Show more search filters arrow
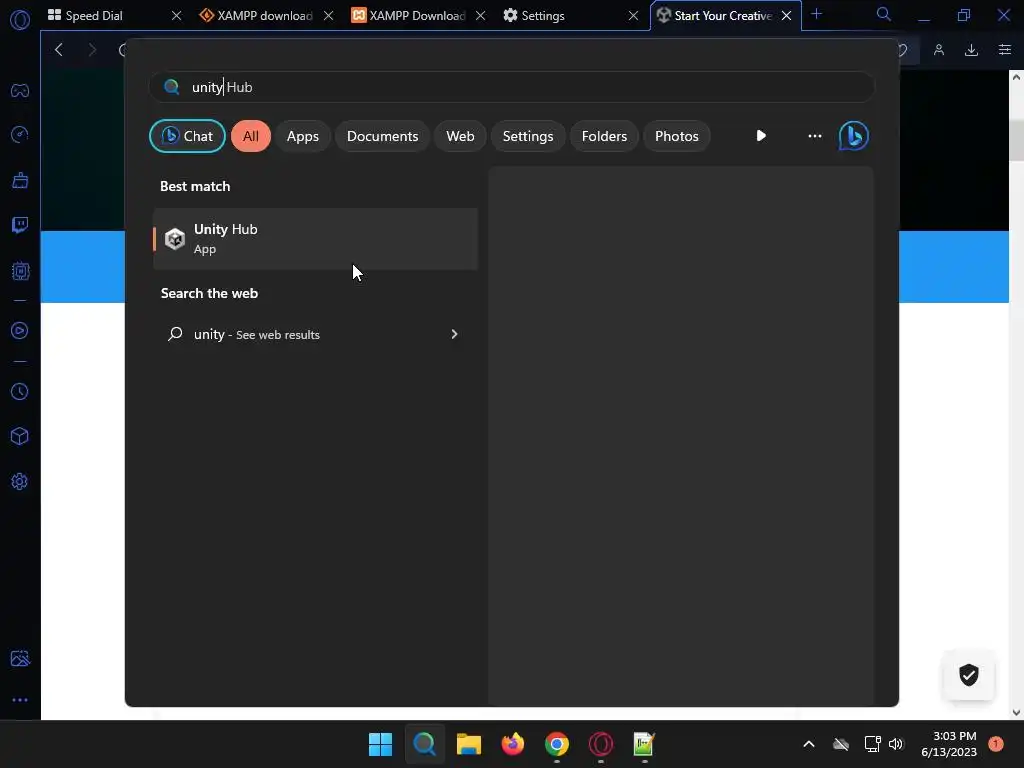The width and height of the screenshot is (1024, 768). (761, 136)
